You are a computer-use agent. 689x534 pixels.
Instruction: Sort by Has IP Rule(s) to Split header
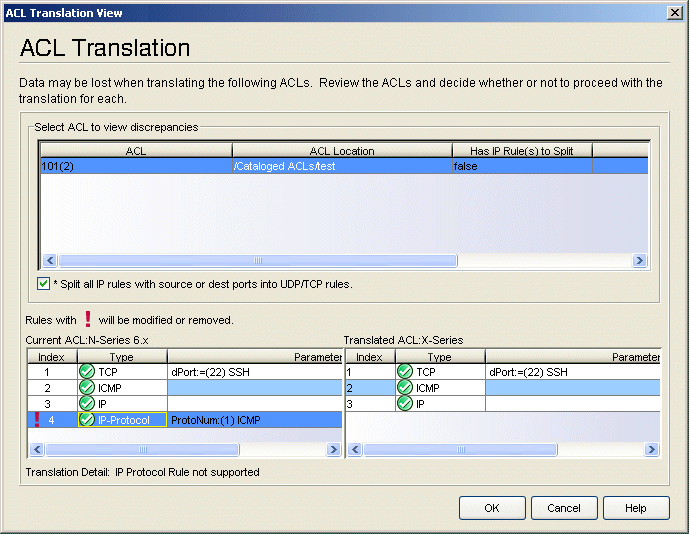coord(522,151)
